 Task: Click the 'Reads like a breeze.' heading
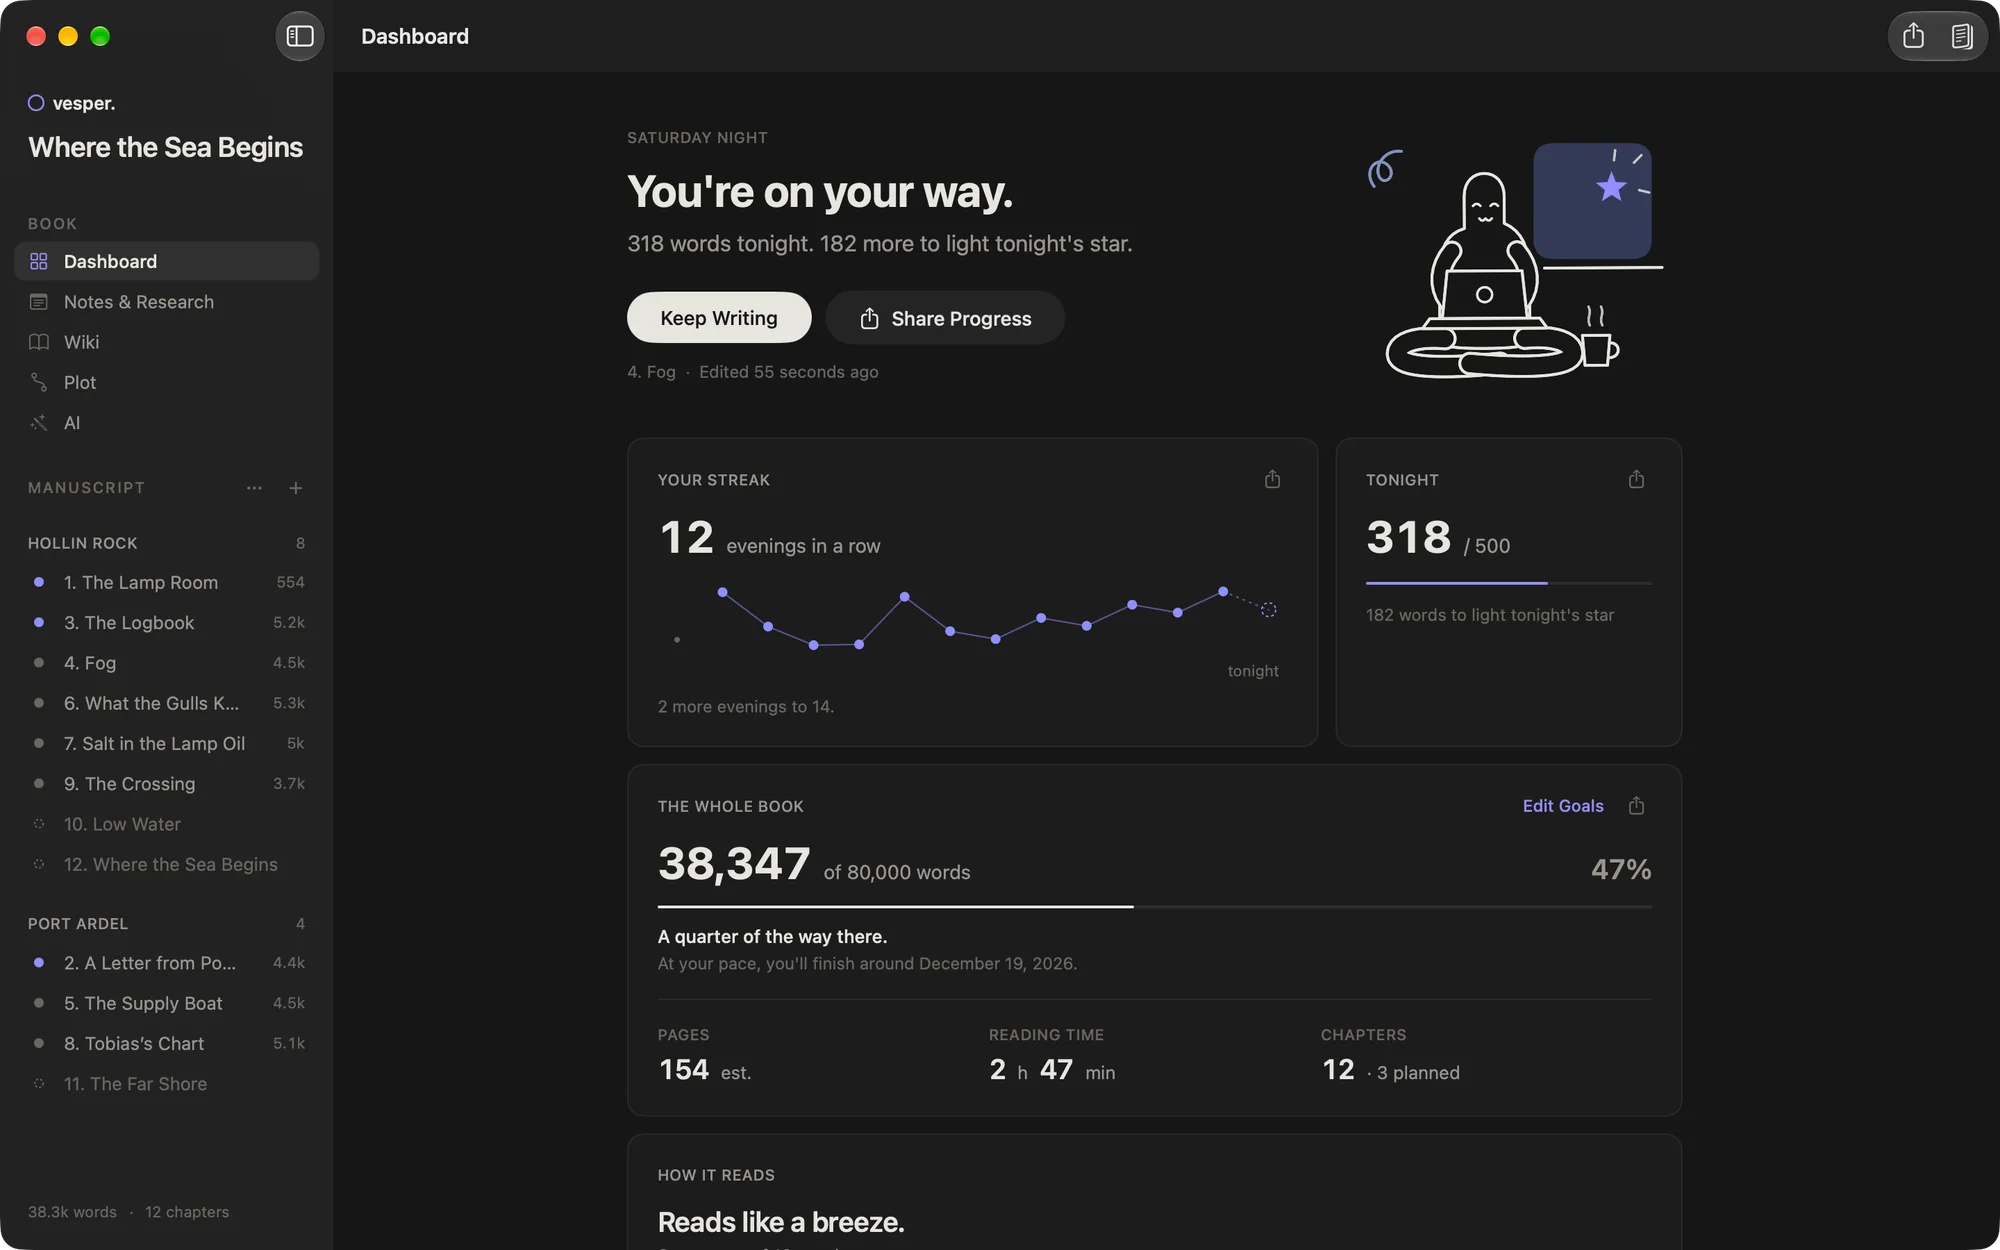click(x=781, y=1222)
